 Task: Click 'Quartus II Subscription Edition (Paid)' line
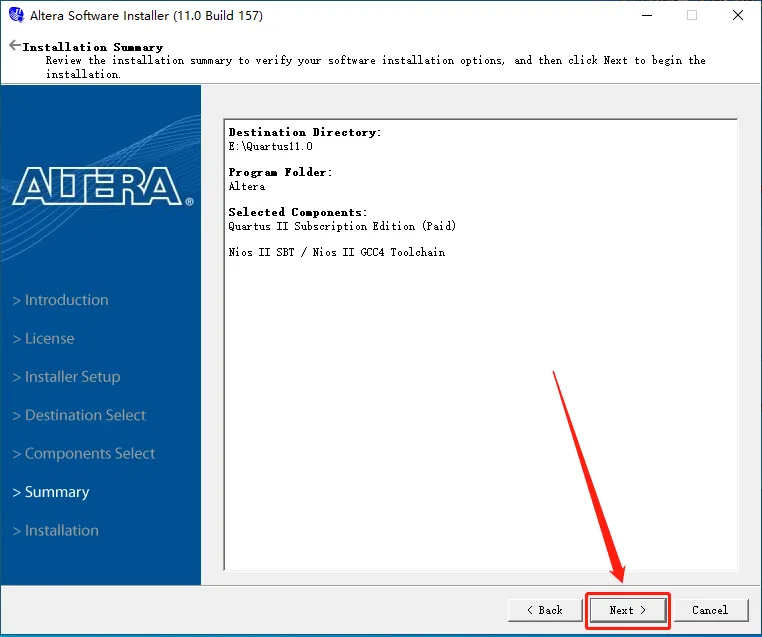tap(342, 226)
